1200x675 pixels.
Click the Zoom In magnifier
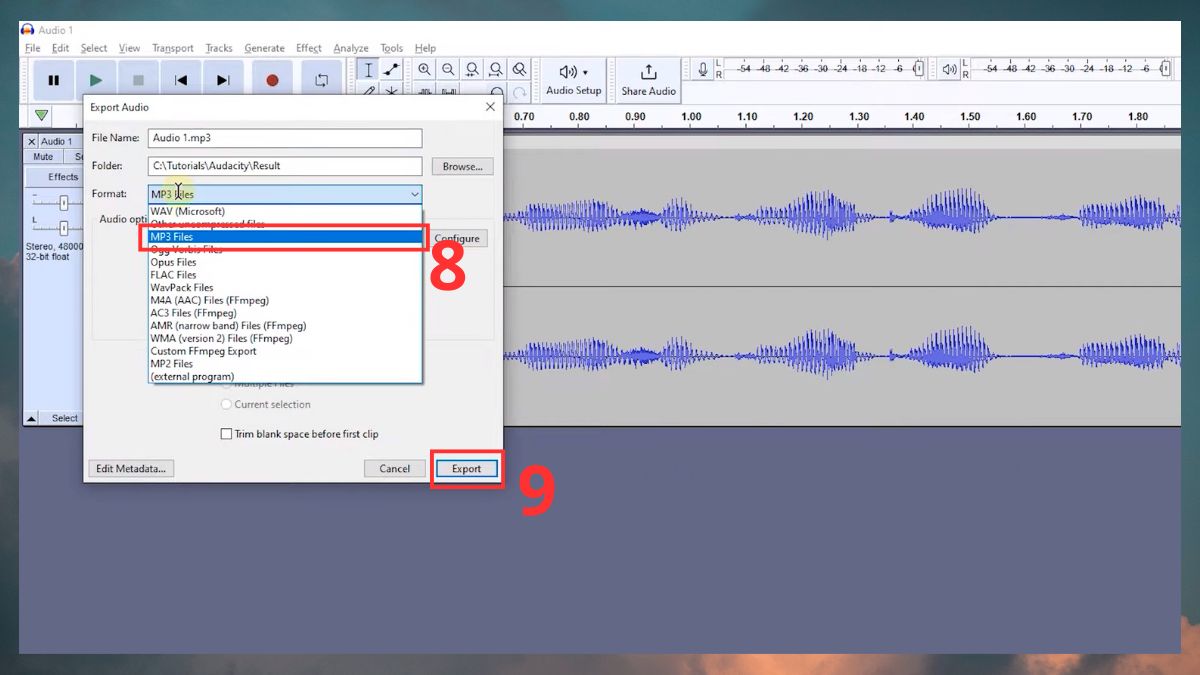[425, 70]
